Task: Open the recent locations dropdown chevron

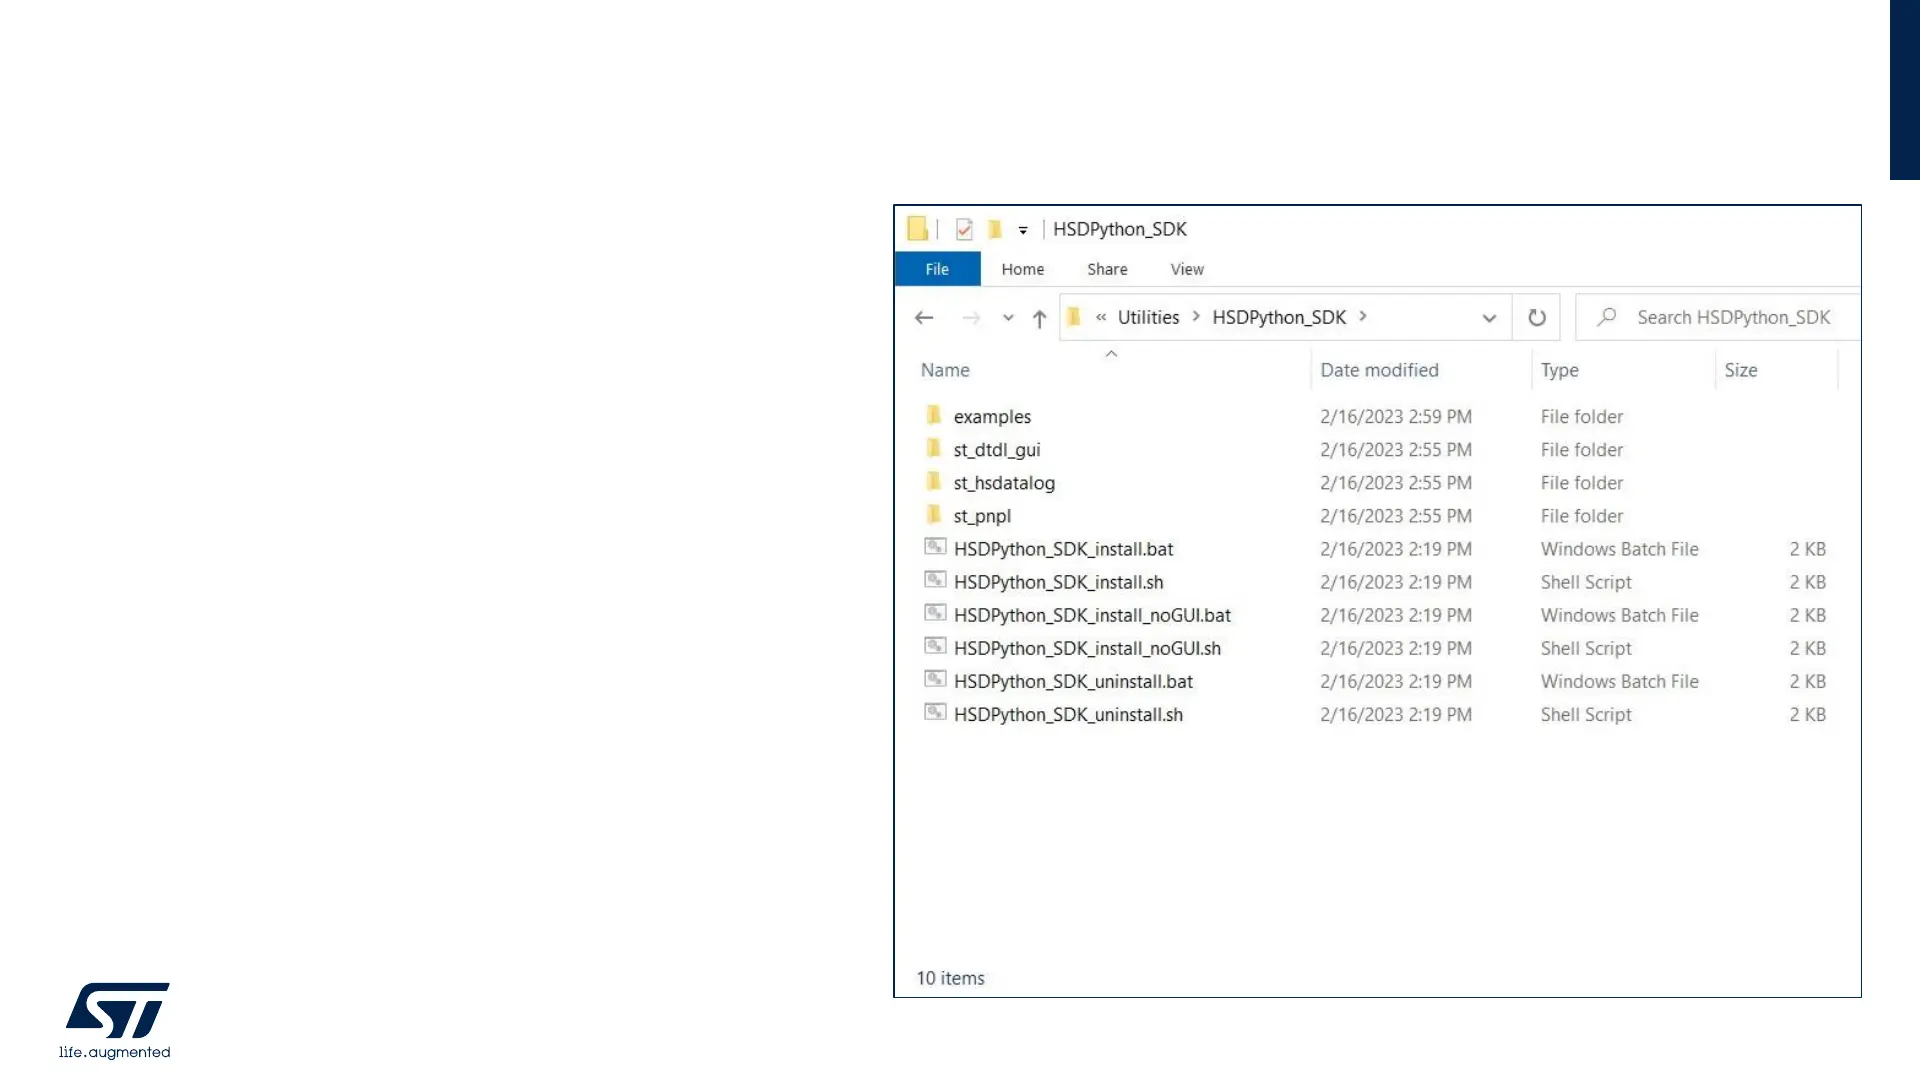Action: click(1008, 318)
